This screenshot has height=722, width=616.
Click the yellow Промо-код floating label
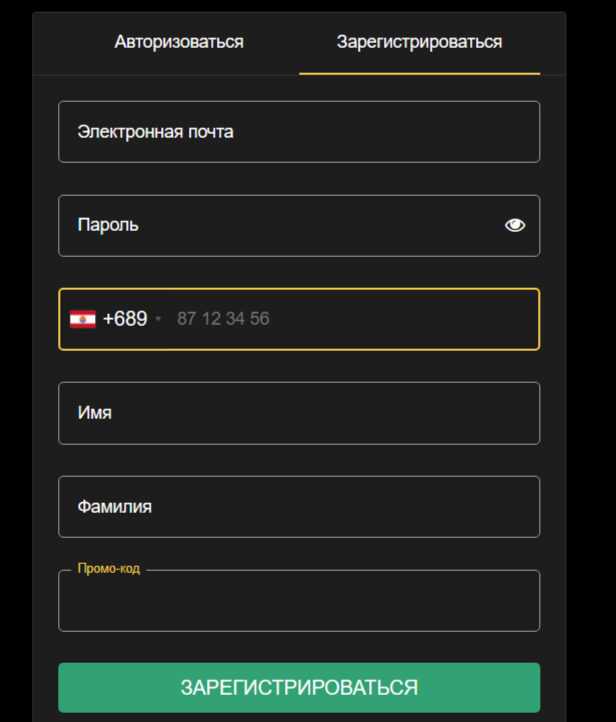tap(109, 569)
